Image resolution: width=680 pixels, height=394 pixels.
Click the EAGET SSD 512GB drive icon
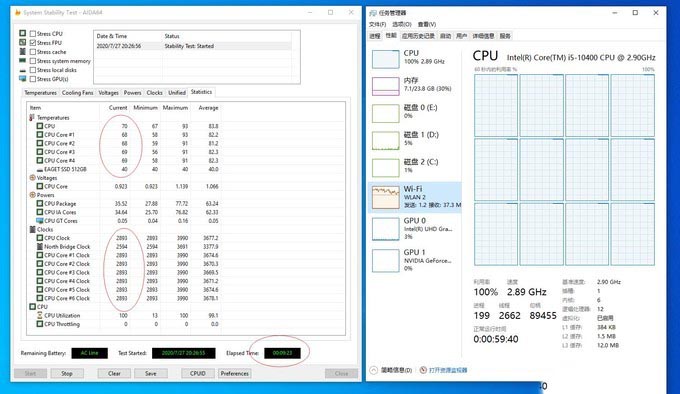[39, 169]
